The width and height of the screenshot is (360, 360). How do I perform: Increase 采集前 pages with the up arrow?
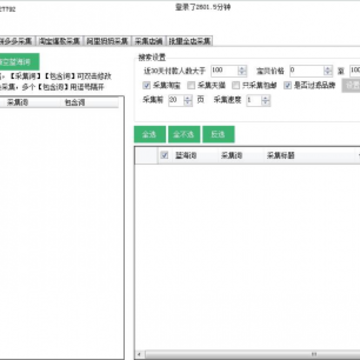188,98
